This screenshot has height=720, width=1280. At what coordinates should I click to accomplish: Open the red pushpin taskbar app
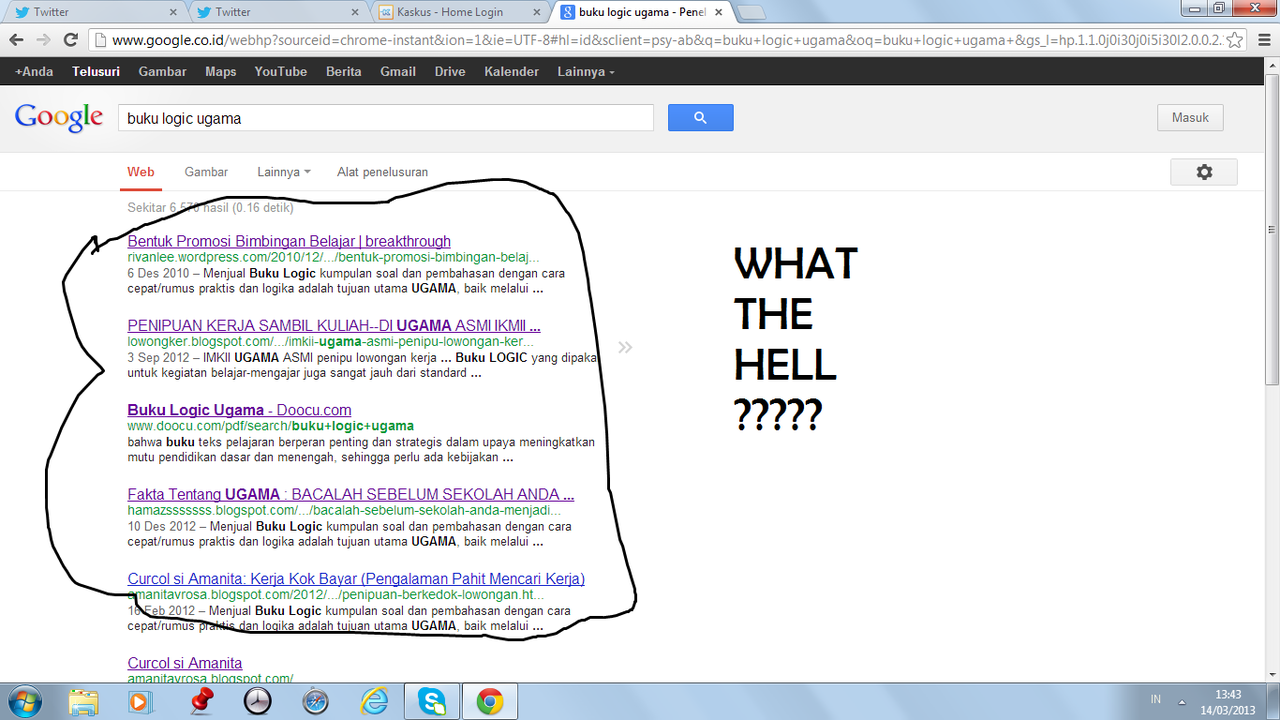pyautogui.click(x=203, y=701)
